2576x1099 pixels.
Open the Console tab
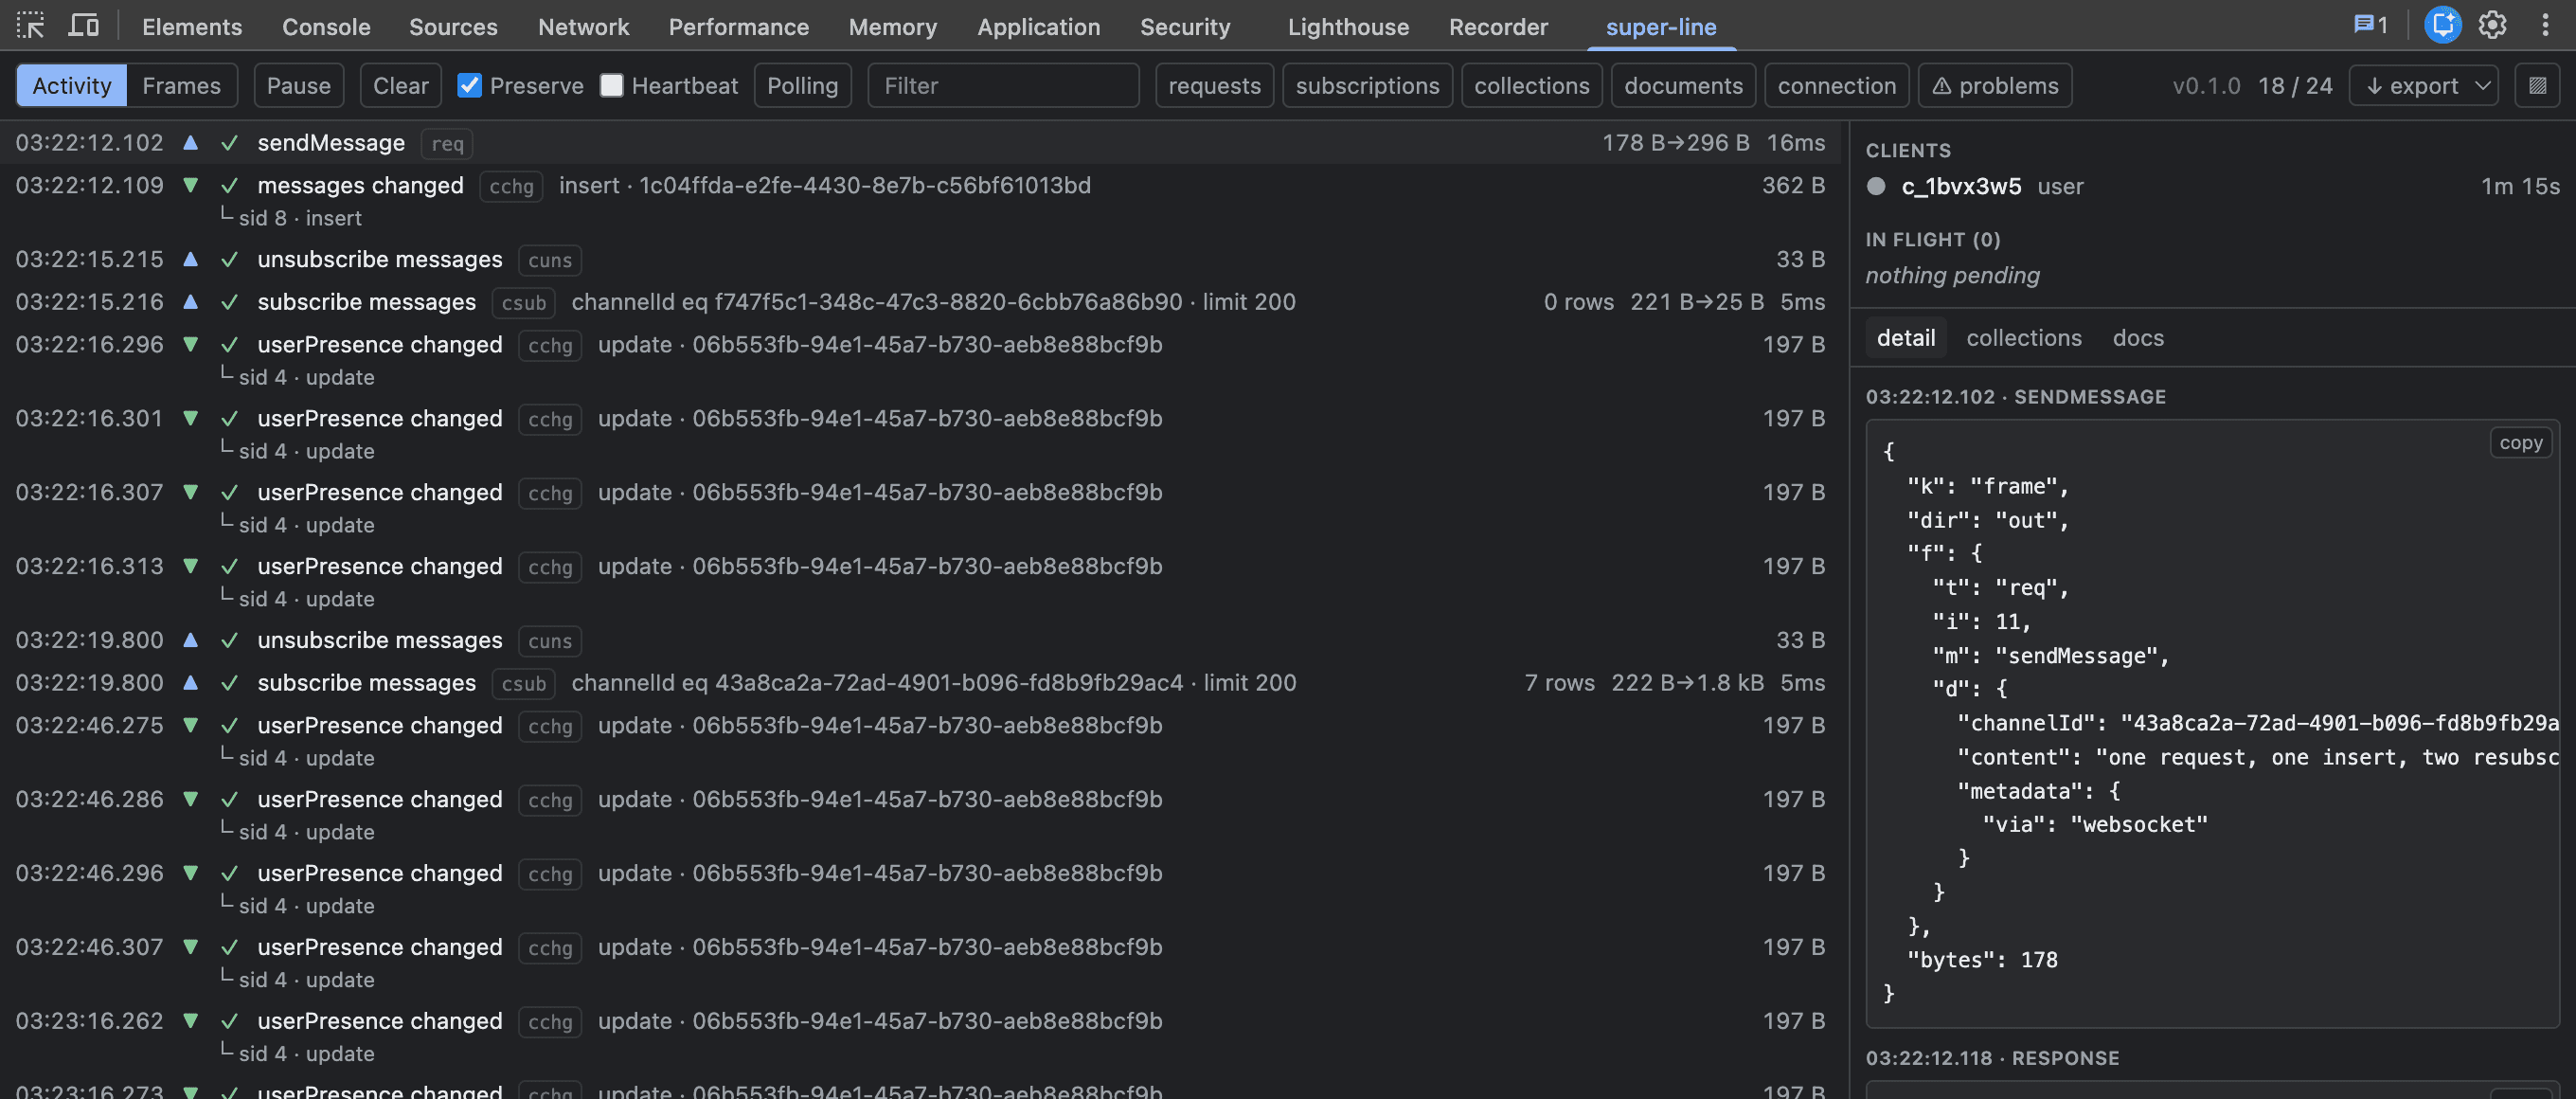pyautogui.click(x=326, y=27)
